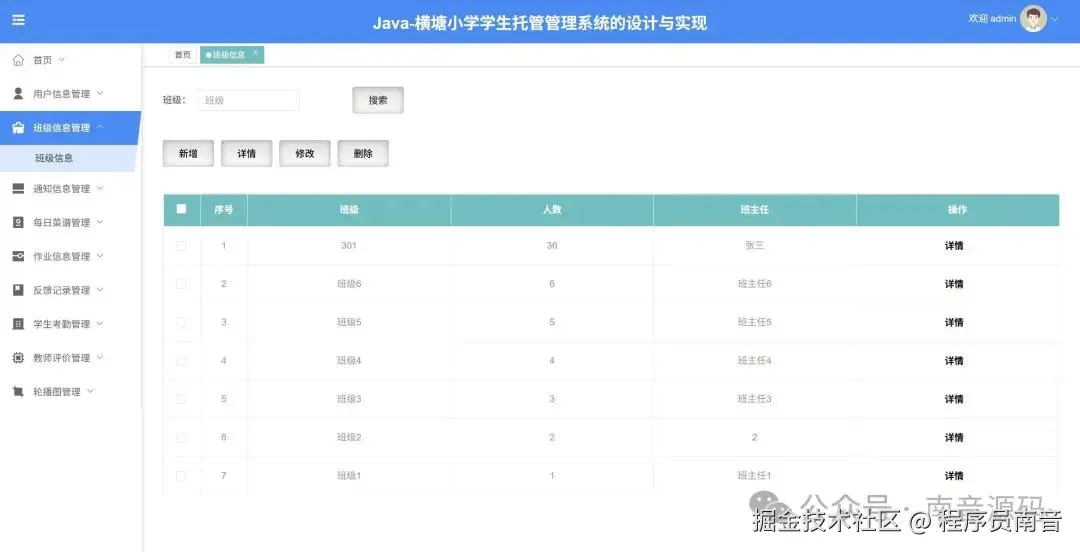Click the 新增 button
The image size is (1080, 552).
point(188,154)
